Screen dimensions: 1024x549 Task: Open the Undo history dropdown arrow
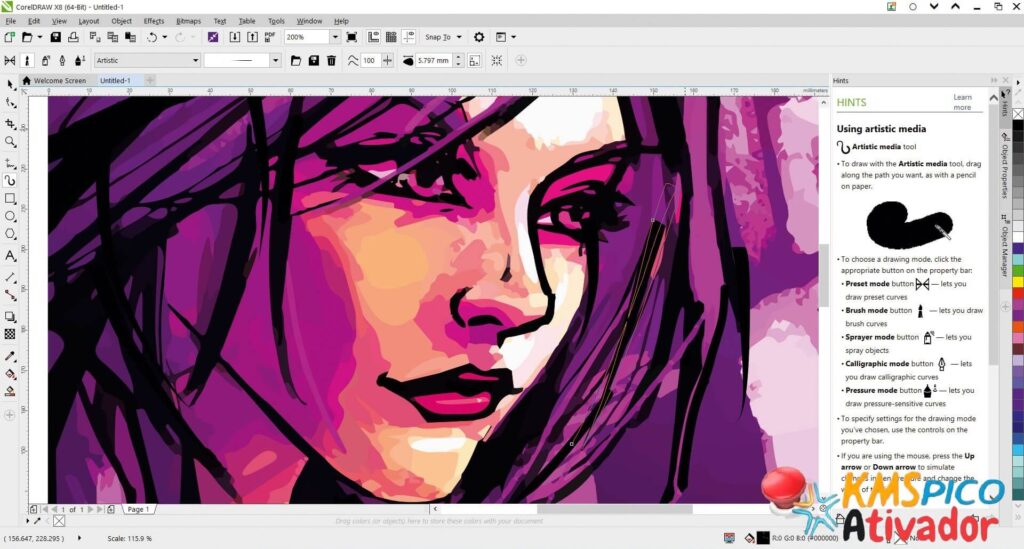pos(164,37)
